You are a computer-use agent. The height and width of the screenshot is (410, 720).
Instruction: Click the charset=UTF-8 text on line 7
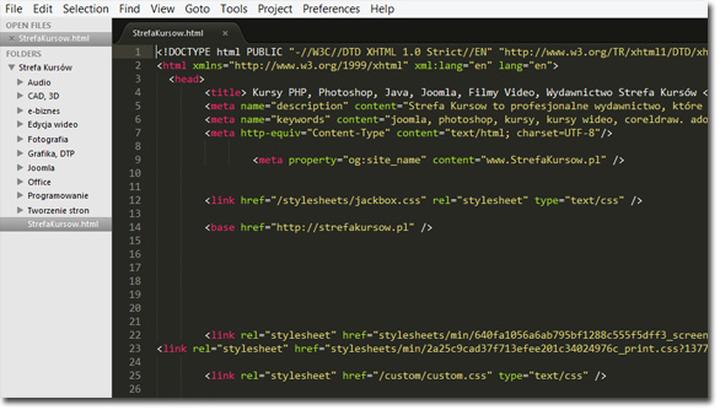[556, 133]
